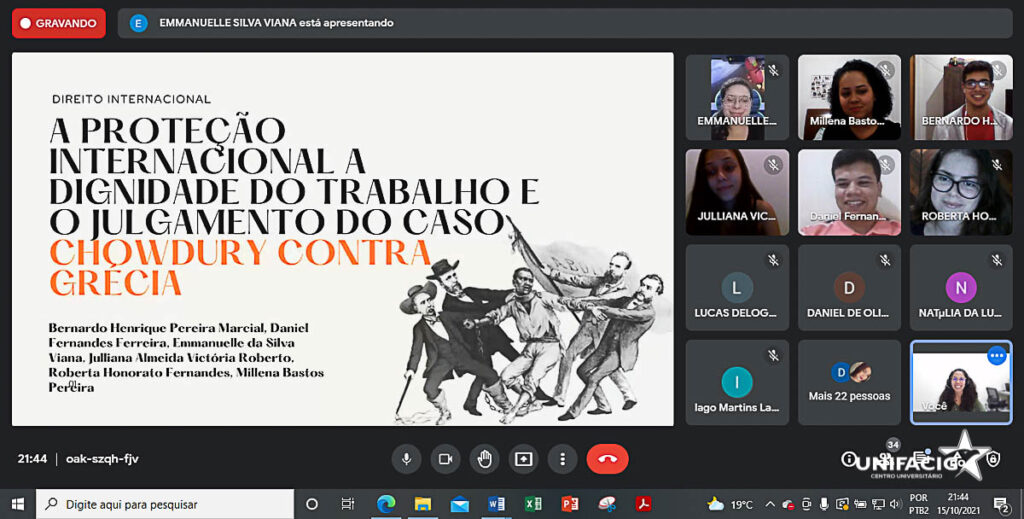Mute the microphone in the call bar
This screenshot has width=1024, height=519.
(x=406, y=459)
